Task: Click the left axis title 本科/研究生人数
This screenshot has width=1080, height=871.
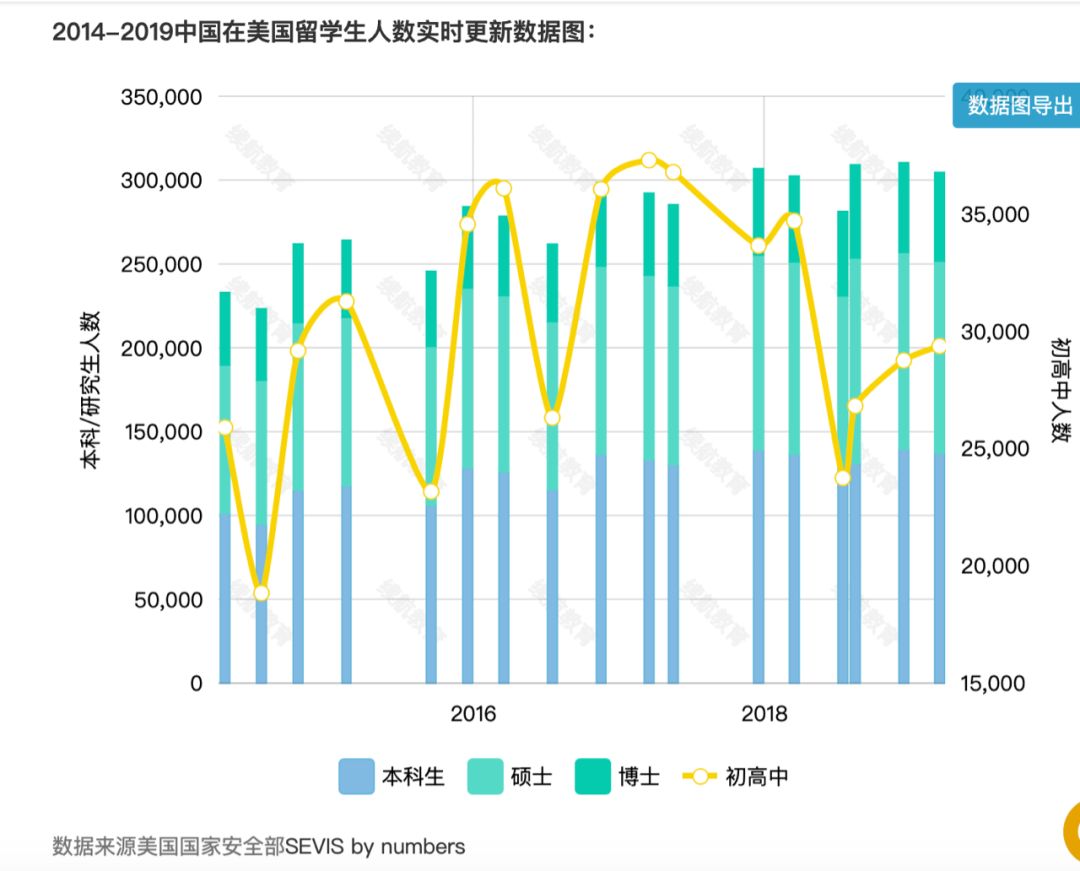Action: click(x=91, y=390)
